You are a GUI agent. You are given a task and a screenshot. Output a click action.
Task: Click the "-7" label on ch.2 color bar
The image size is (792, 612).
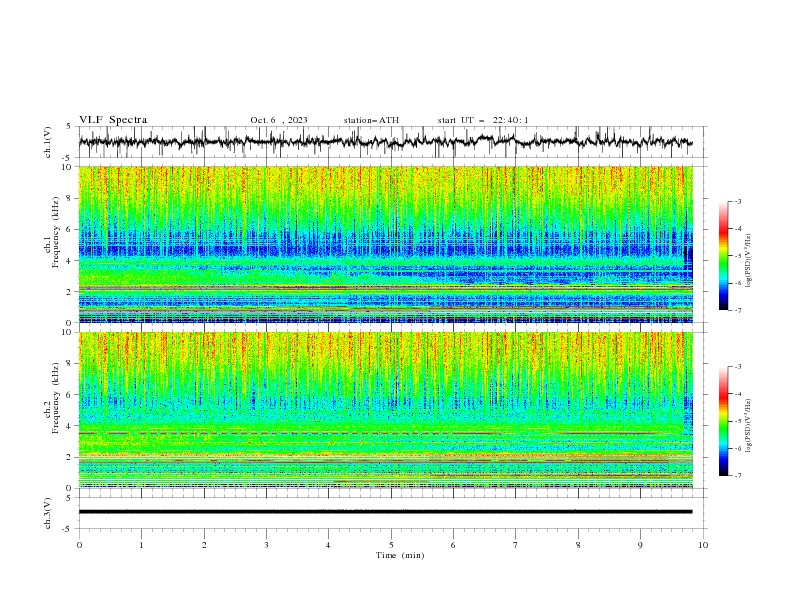(x=737, y=476)
